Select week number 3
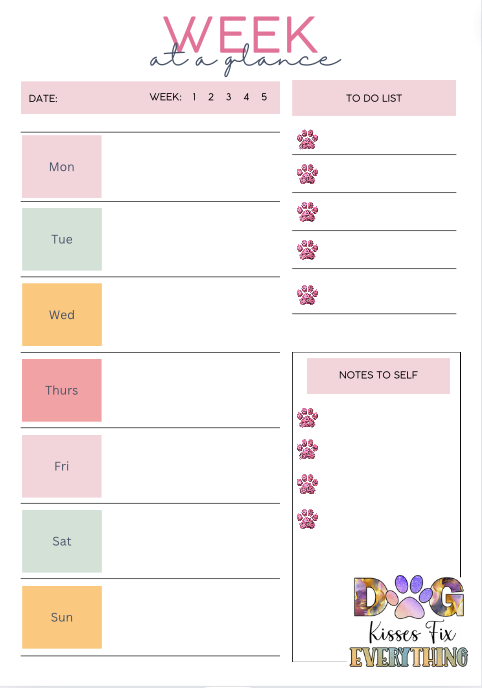 [229, 97]
